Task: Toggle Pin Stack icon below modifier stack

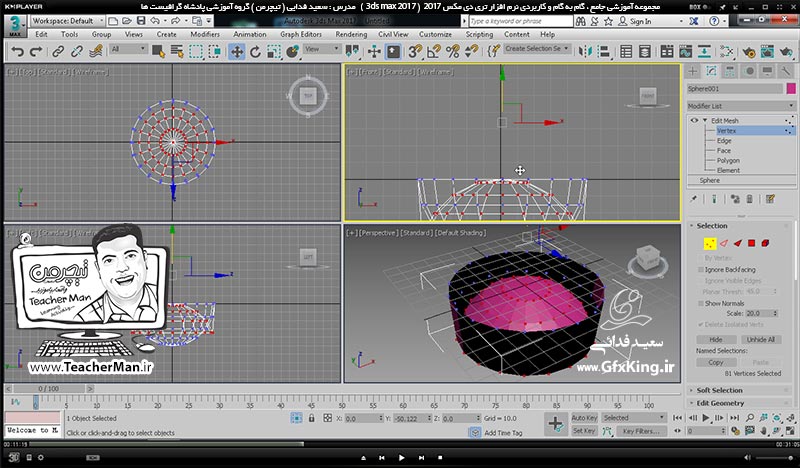Action: [693, 199]
